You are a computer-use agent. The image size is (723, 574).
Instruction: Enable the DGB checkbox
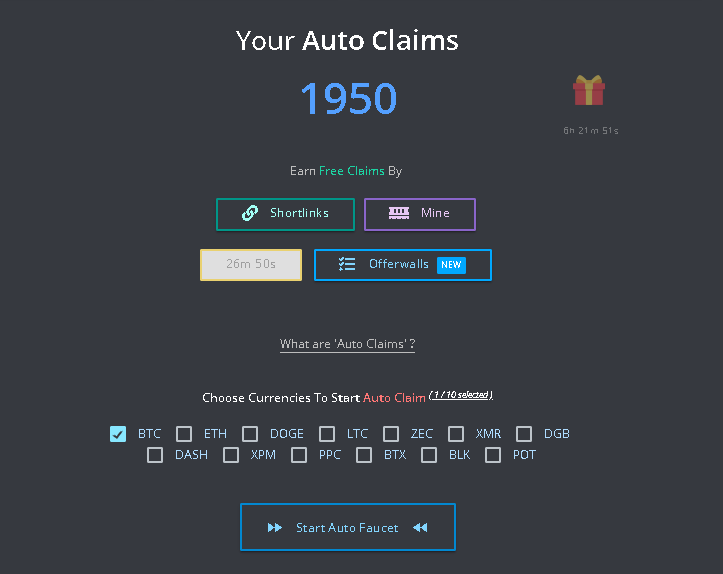pos(524,434)
